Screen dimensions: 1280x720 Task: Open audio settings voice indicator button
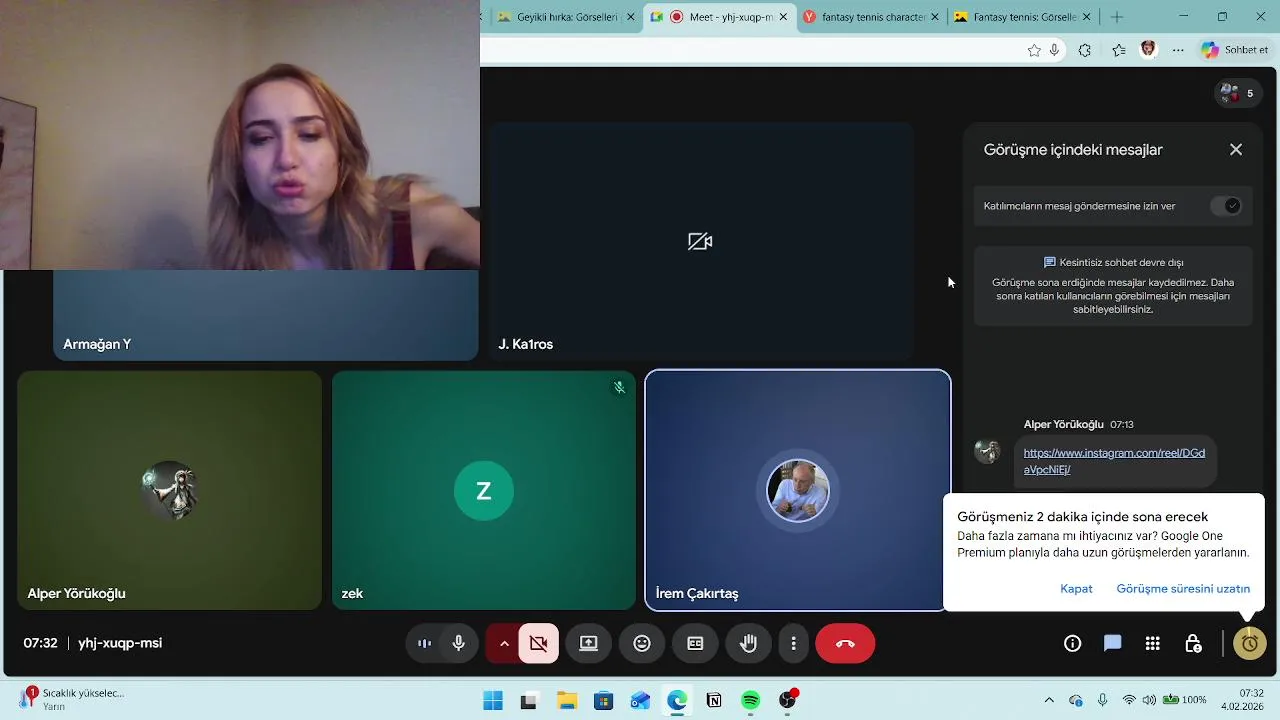coord(424,644)
